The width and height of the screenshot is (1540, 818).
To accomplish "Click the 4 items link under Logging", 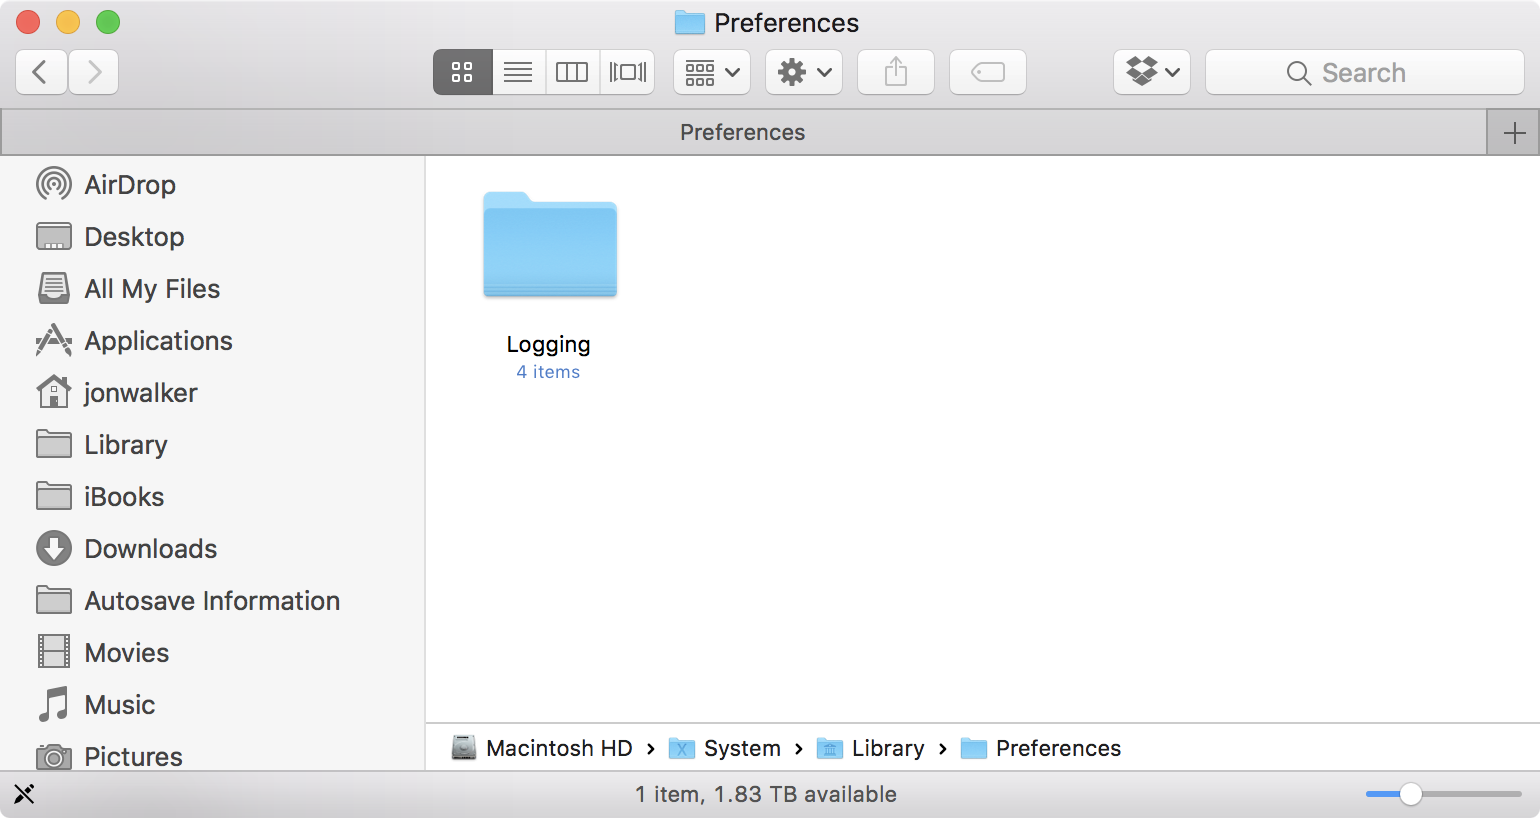I will coord(548,371).
